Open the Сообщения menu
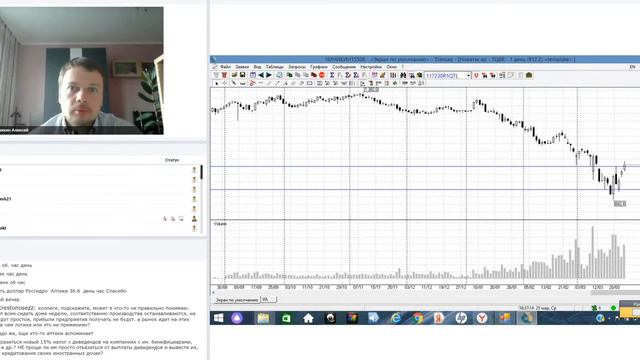The height and width of the screenshot is (360, 640). pyautogui.click(x=344, y=67)
